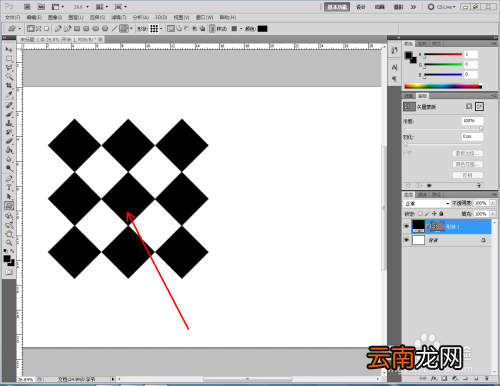The height and width of the screenshot is (386, 500).
Task: Open the Filter menu
Action: pyautogui.click(x=119, y=17)
